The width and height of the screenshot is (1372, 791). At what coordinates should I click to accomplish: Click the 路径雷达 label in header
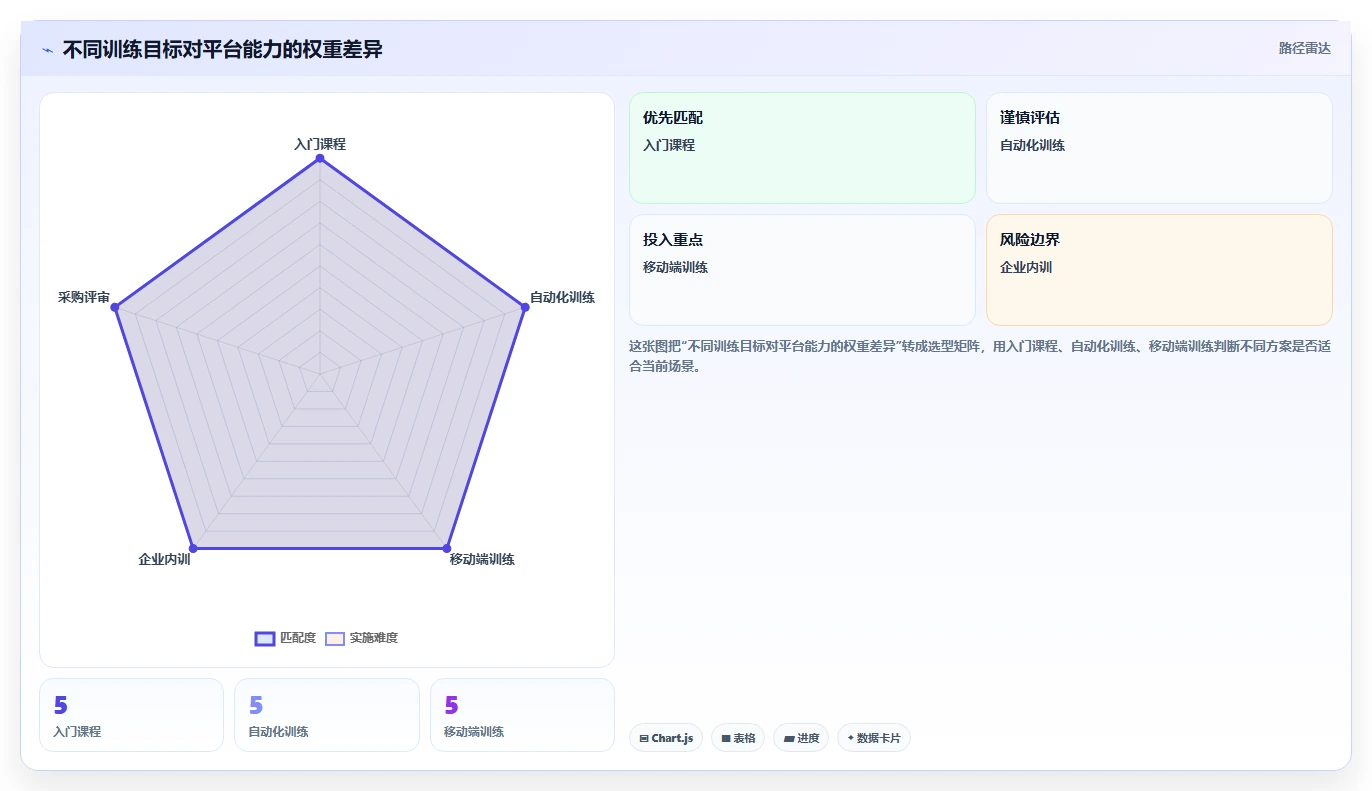[1304, 48]
